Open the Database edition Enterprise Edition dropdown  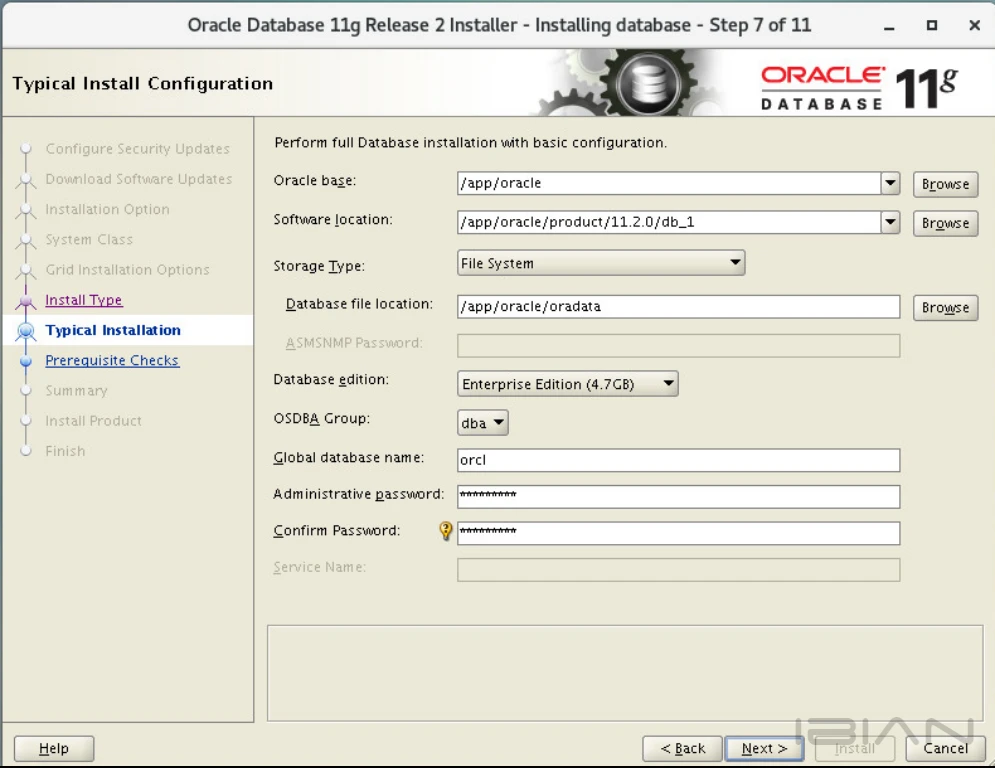[567, 384]
